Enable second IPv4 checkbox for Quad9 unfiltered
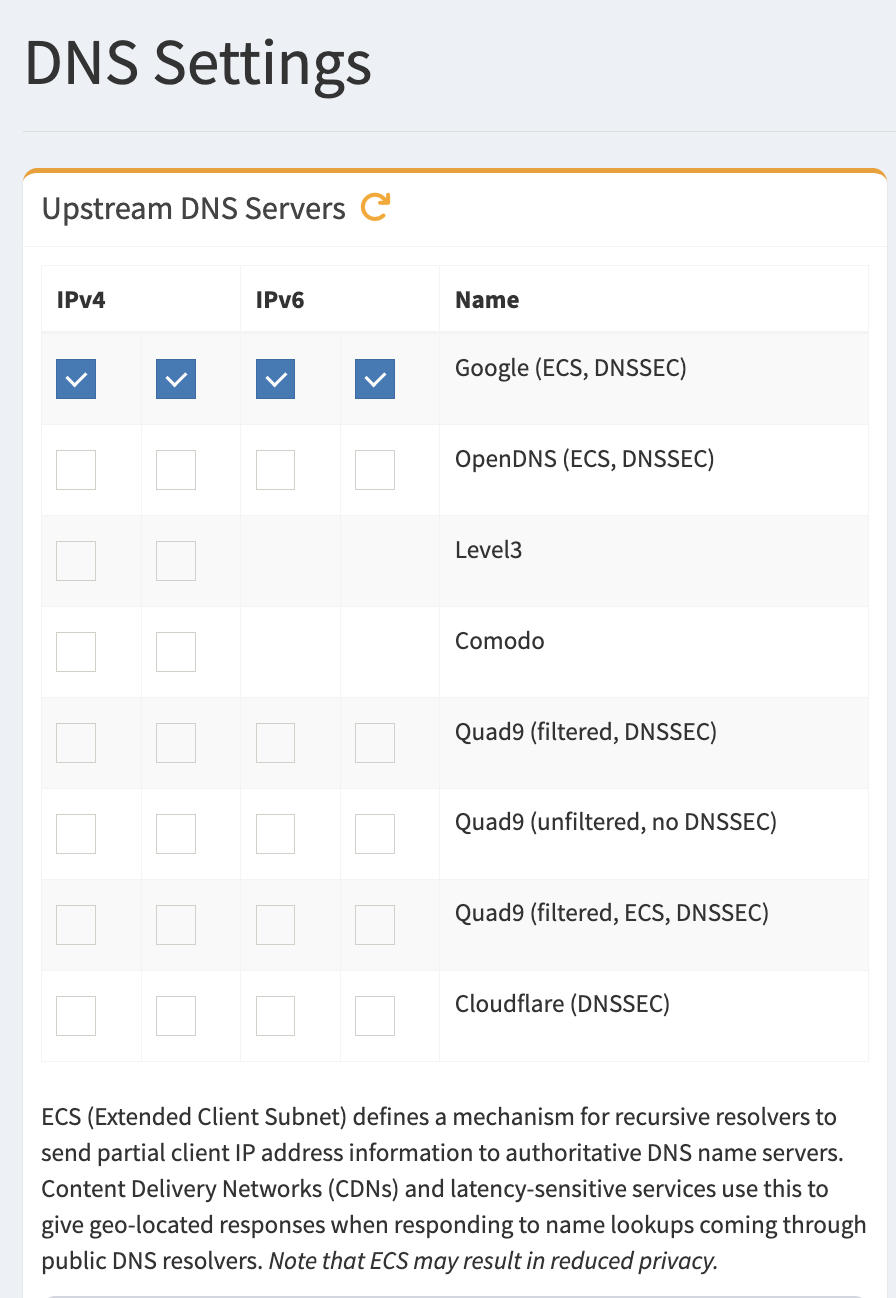896x1298 pixels. tap(176, 834)
